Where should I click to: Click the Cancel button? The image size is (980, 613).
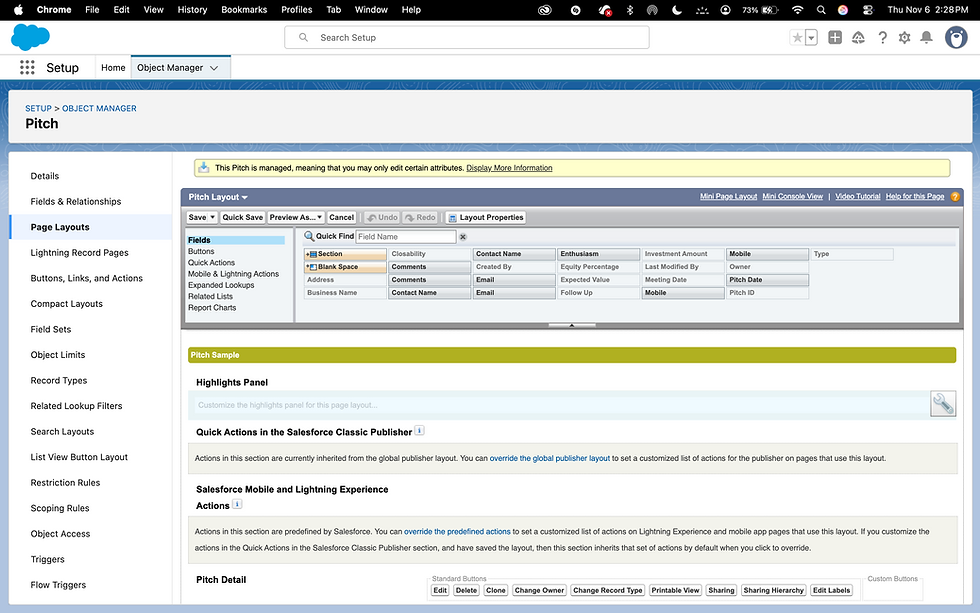(x=341, y=217)
